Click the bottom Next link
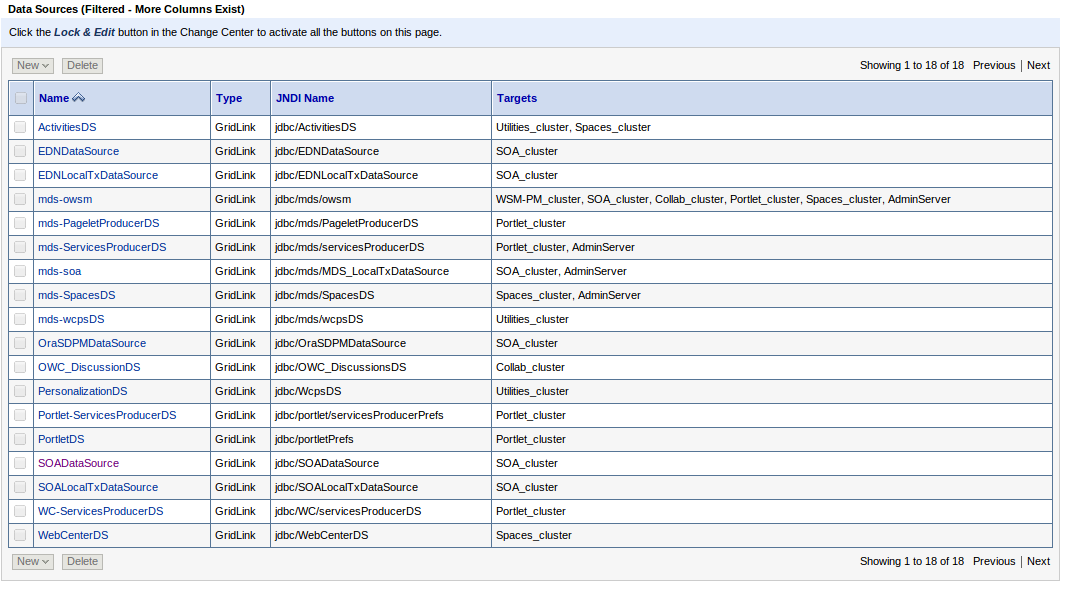 pyautogui.click(x=1038, y=561)
